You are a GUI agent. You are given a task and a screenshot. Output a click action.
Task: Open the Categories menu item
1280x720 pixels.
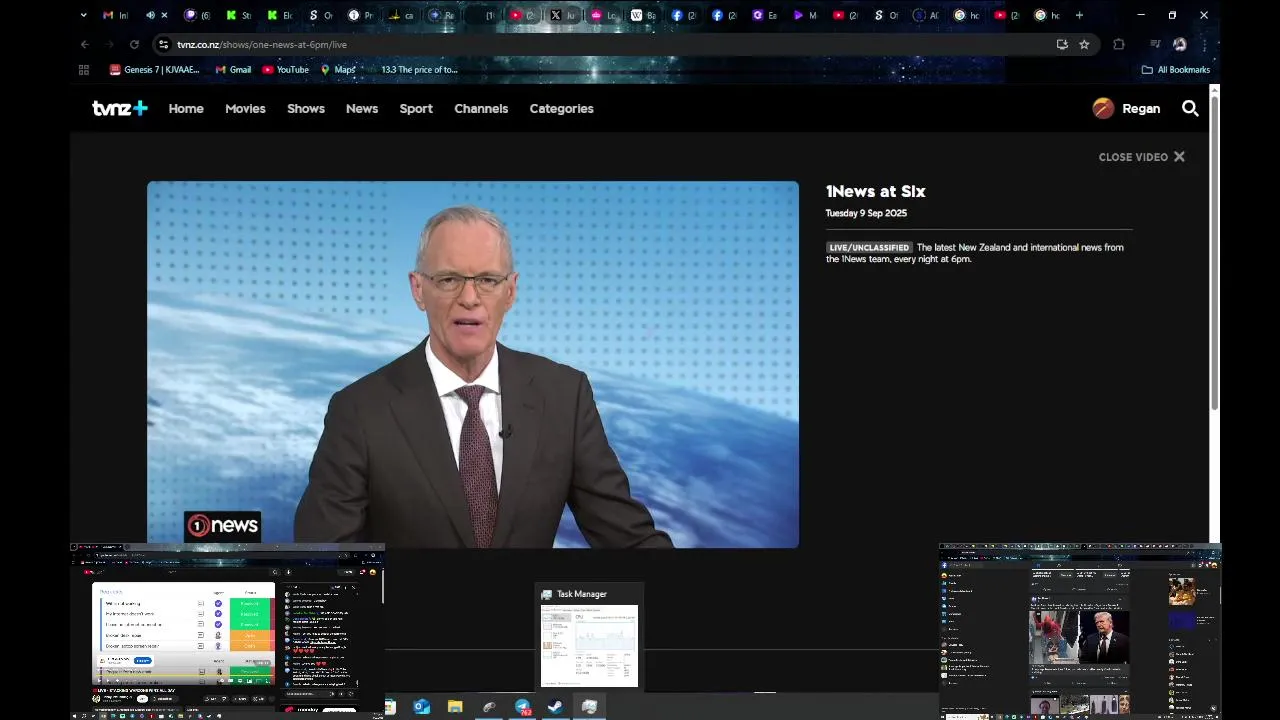tap(561, 108)
